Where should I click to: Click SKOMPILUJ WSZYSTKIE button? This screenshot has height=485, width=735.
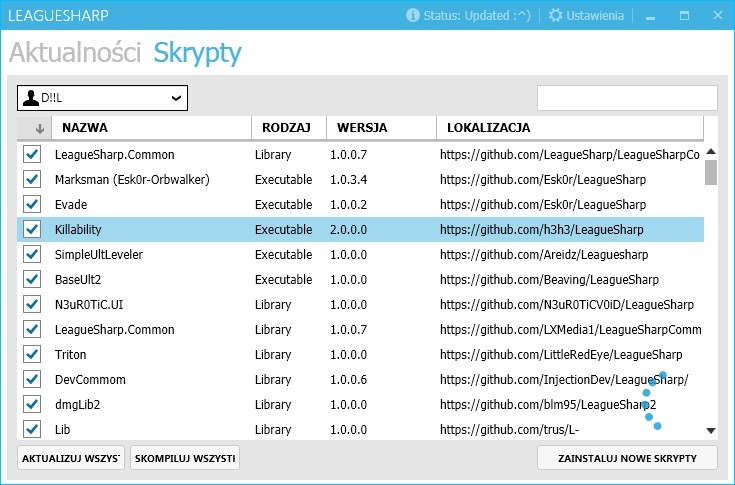[185, 458]
